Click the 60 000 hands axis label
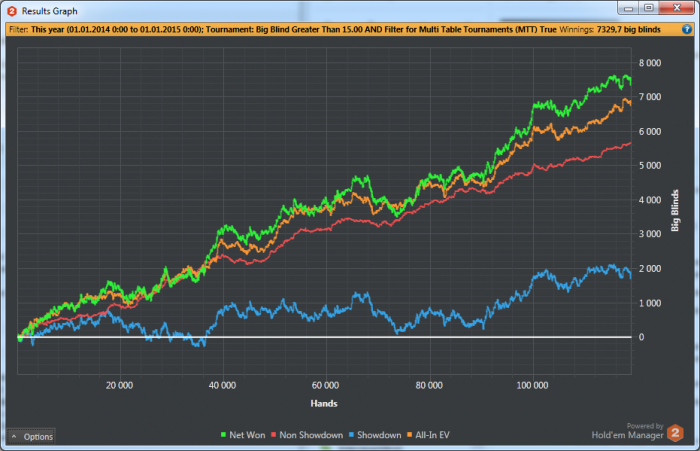The width and height of the screenshot is (700, 451). pyautogui.click(x=325, y=385)
